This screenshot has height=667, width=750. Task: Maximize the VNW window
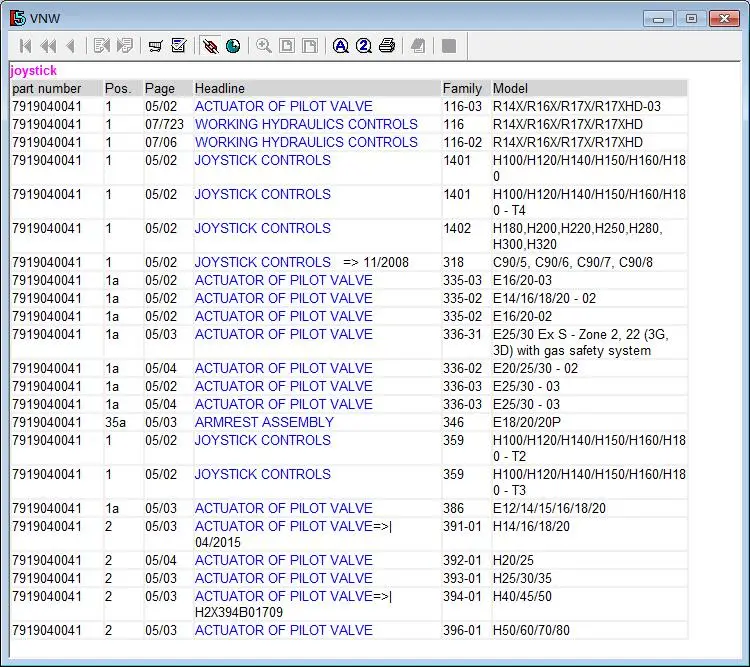(x=690, y=18)
